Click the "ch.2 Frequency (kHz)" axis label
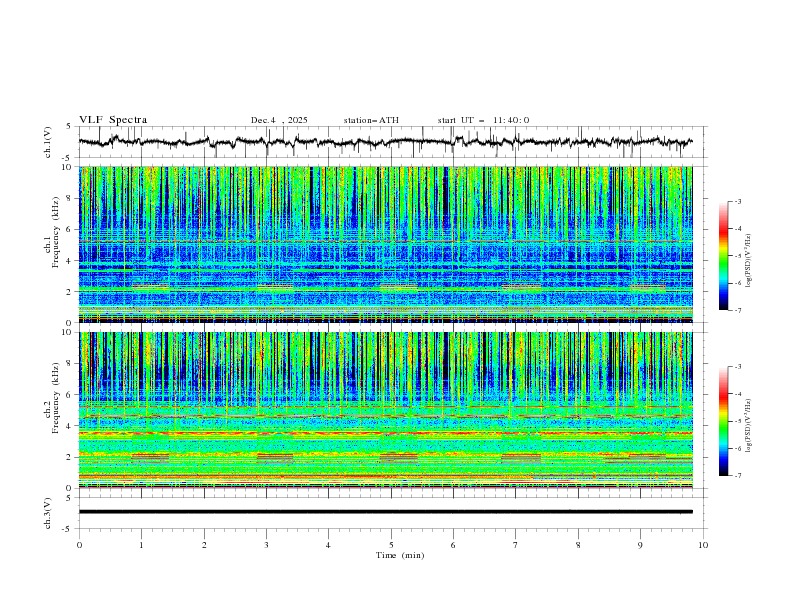The image size is (792, 612). click(52, 398)
